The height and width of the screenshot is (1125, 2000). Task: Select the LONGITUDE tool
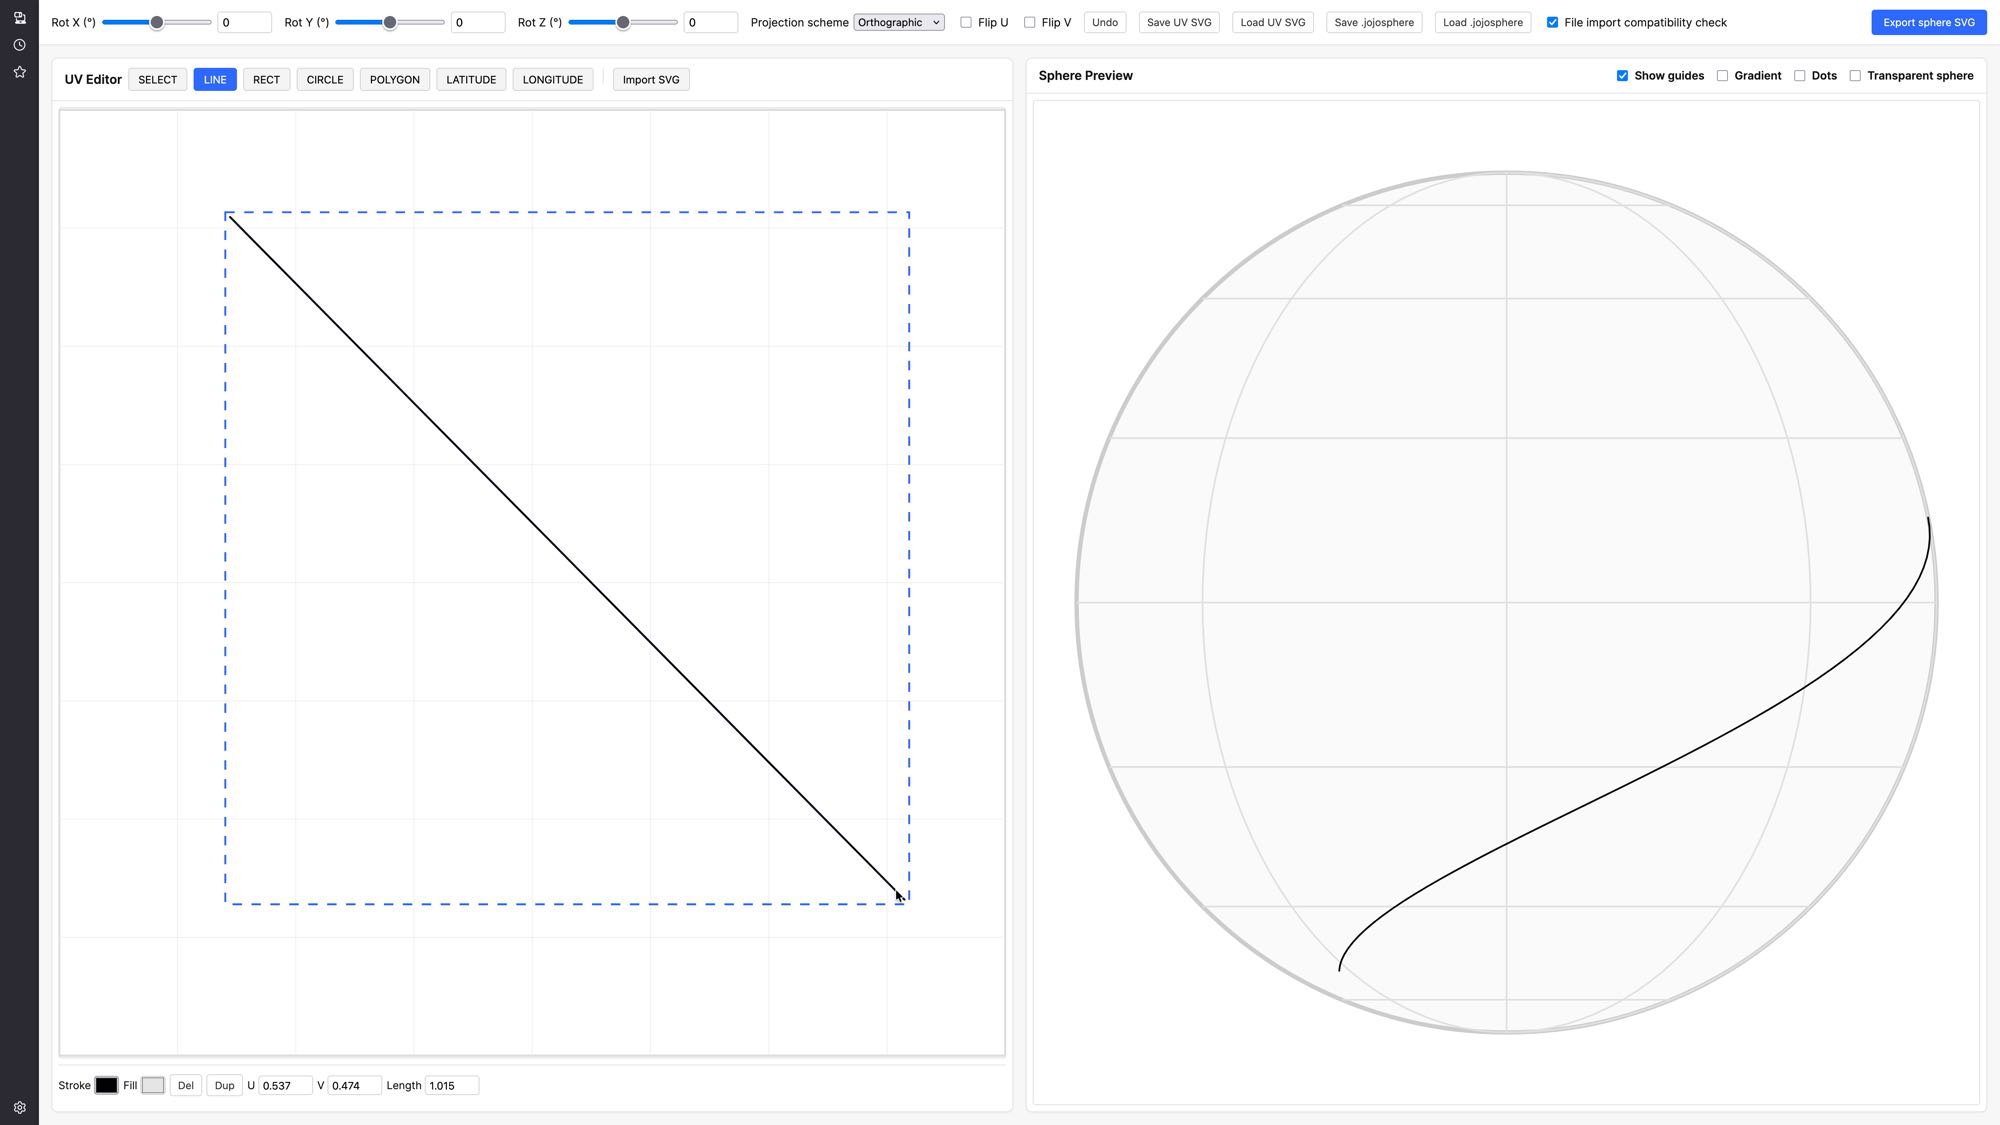tap(553, 80)
